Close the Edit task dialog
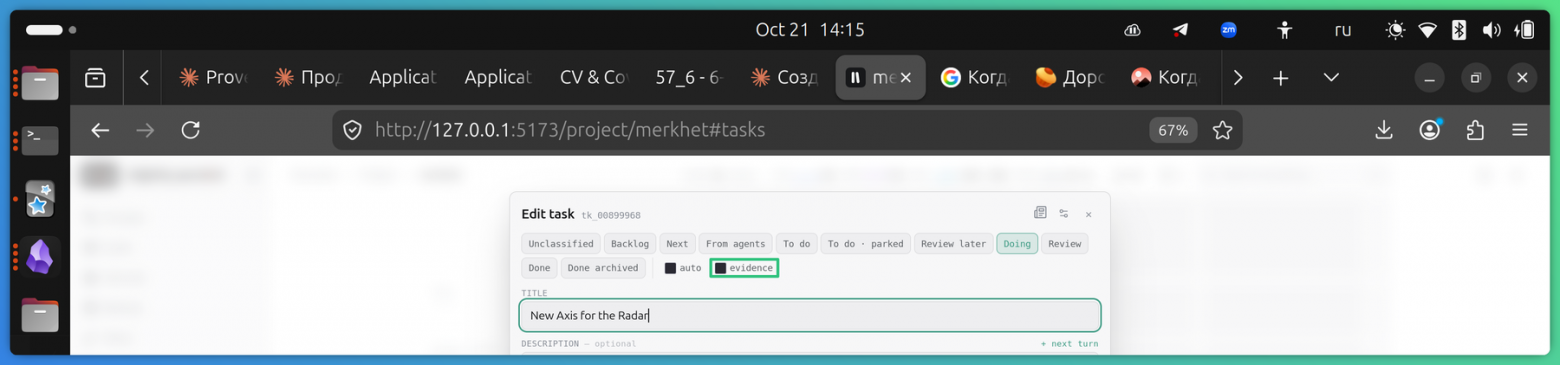The width and height of the screenshot is (1560, 365). (1089, 214)
